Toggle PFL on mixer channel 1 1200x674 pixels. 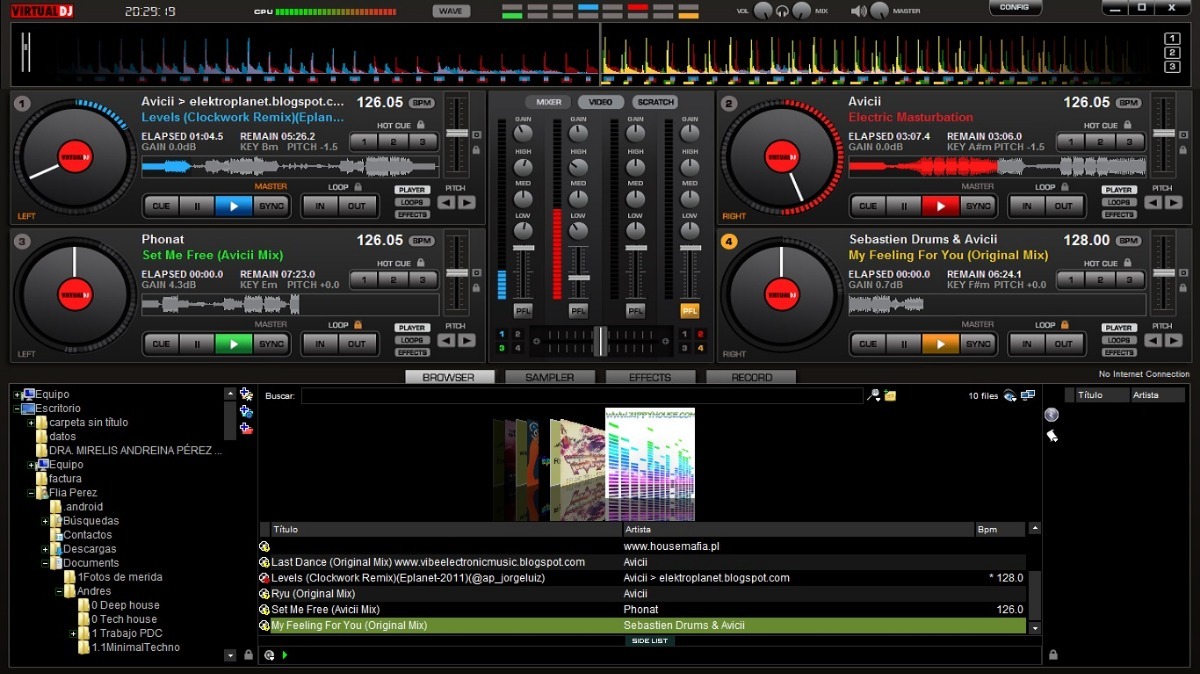[523, 311]
